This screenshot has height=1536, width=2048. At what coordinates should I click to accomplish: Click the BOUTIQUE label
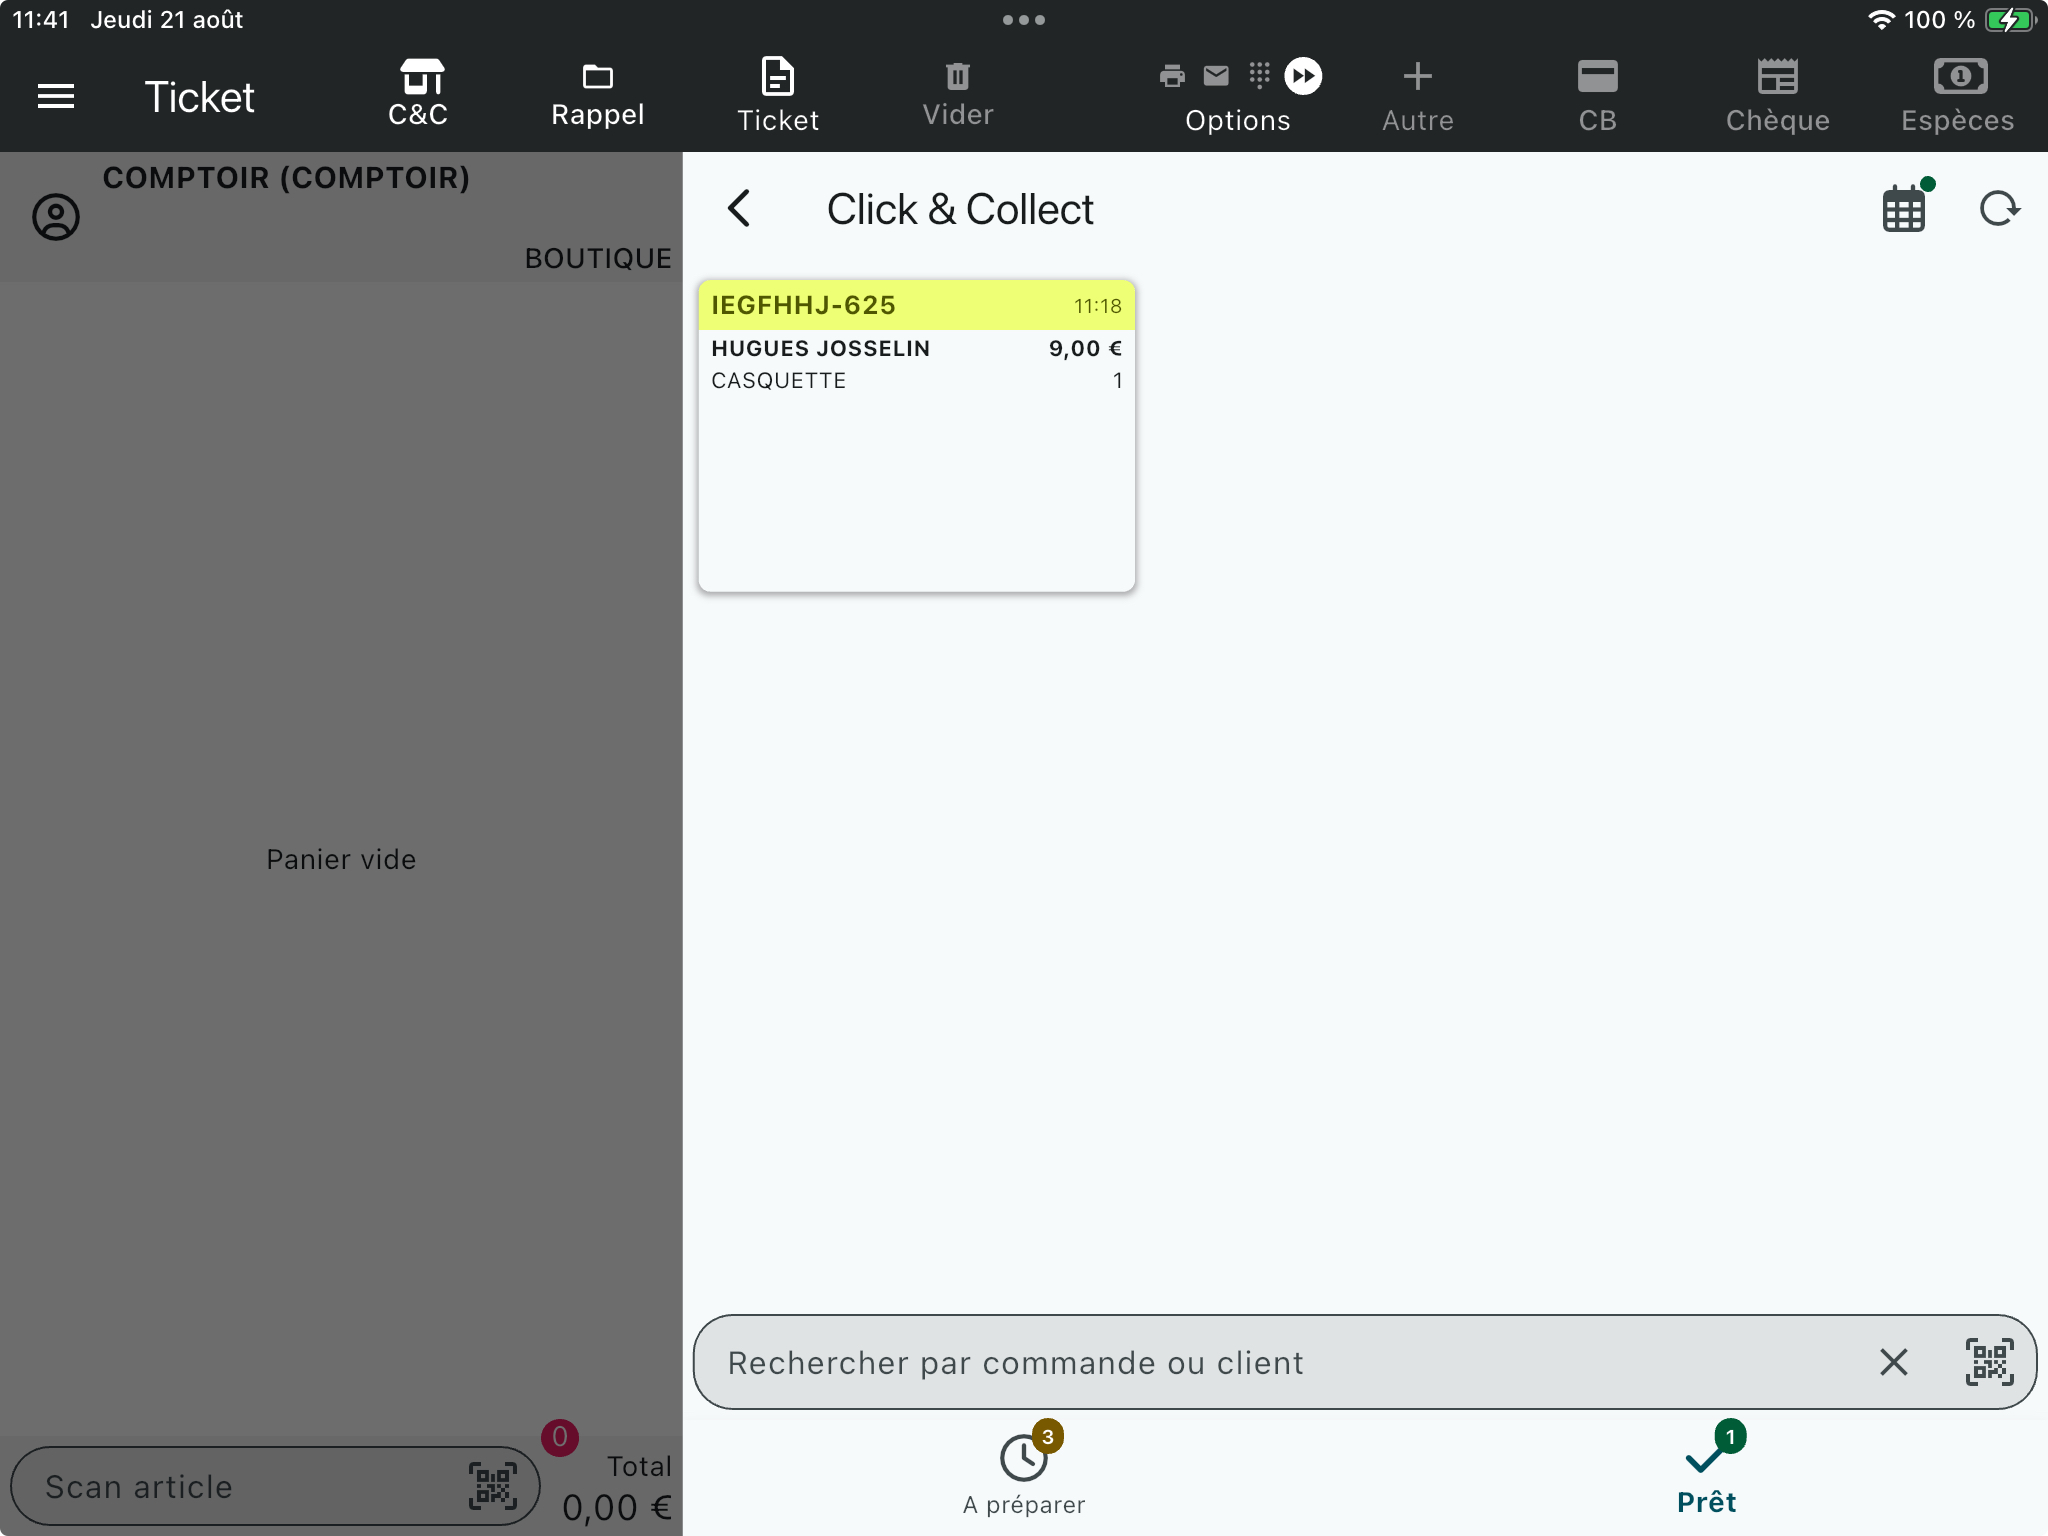click(x=598, y=259)
